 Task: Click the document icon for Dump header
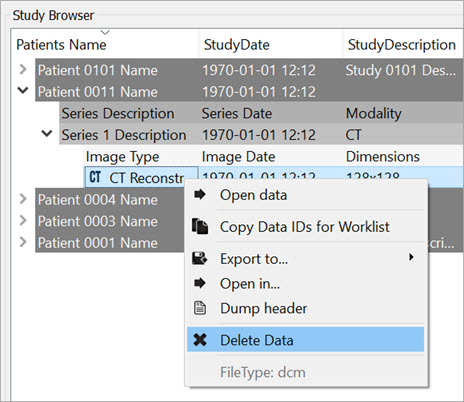(x=200, y=308)
